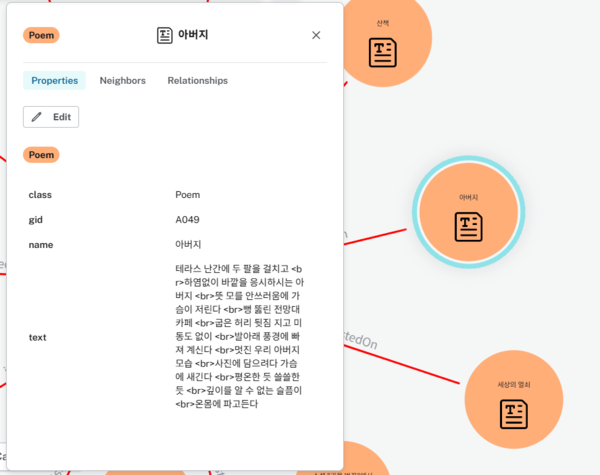The width and height of the screenshot is (600, 475).
Task: Click the 아버지 title in the panel header
Action: (x=193, y=35)
